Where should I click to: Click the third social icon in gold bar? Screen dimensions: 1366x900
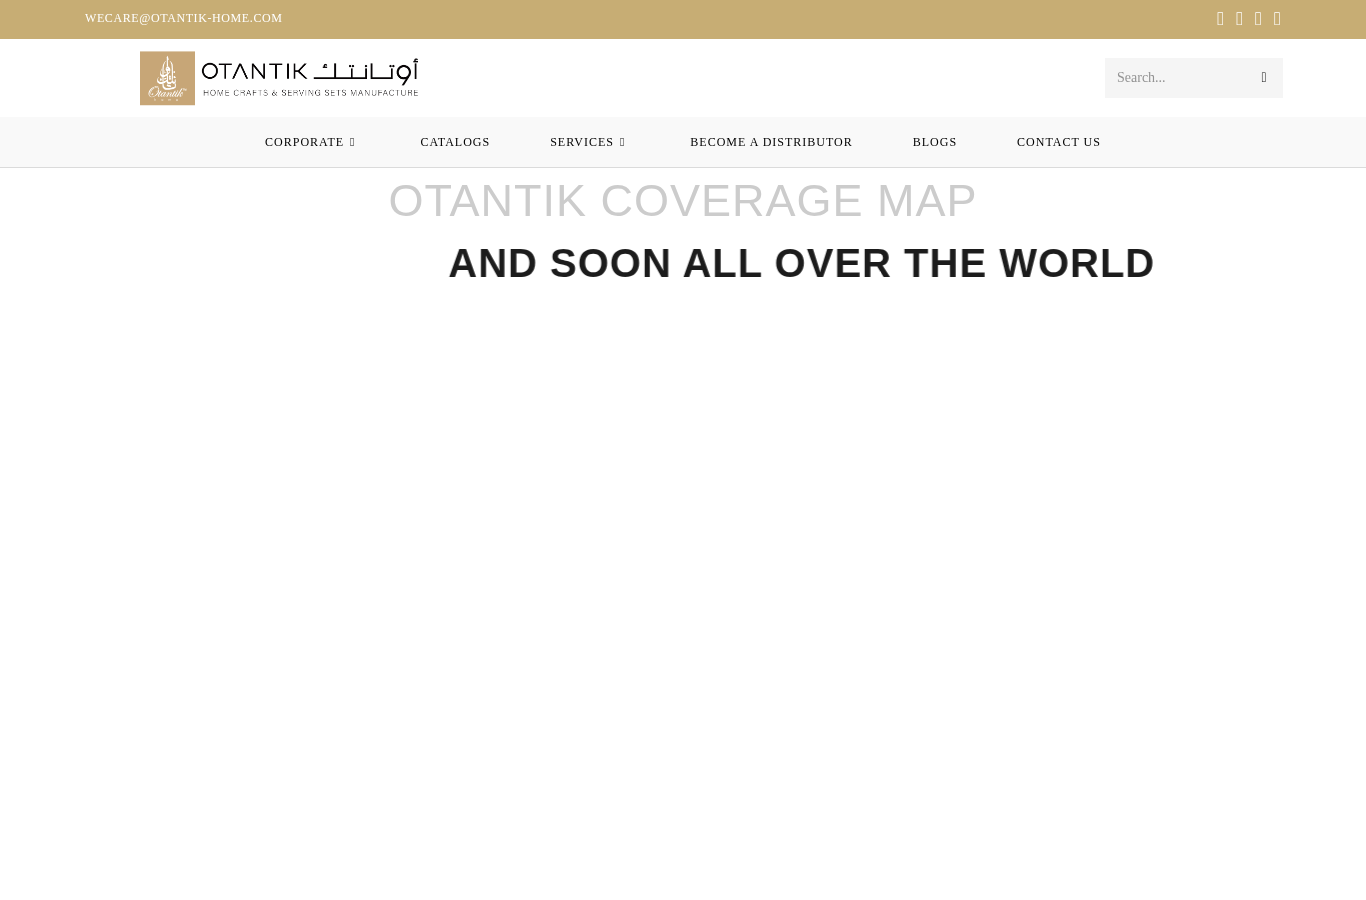point(1258,19)
